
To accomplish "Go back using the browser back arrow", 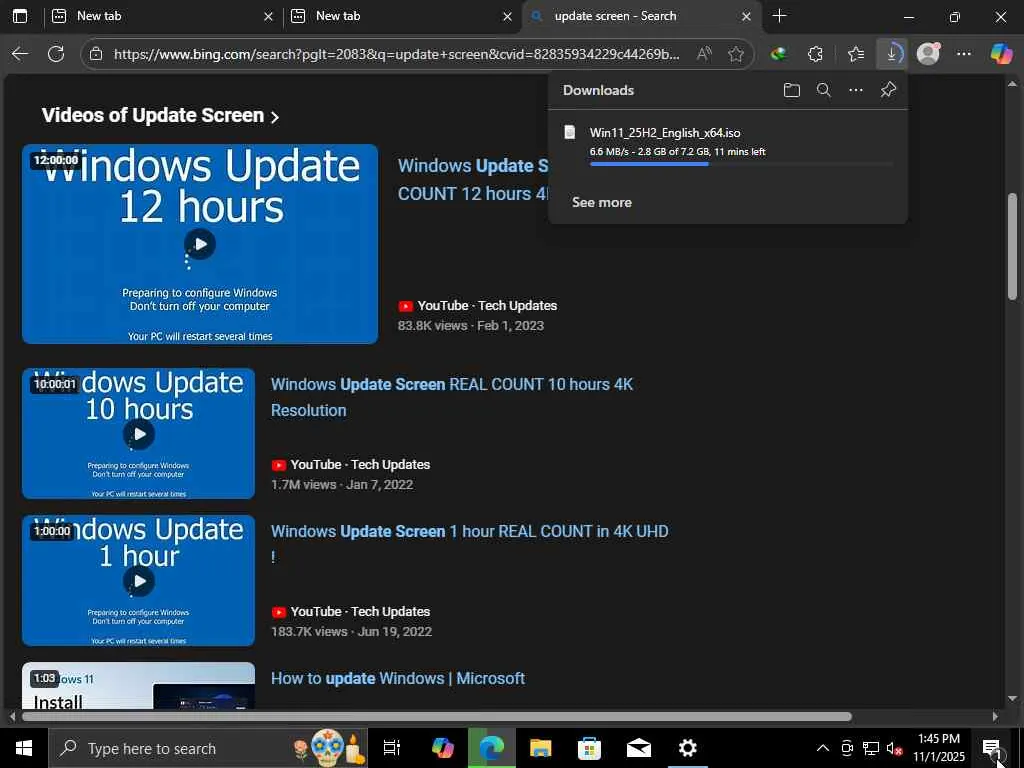I will (20, 54).
